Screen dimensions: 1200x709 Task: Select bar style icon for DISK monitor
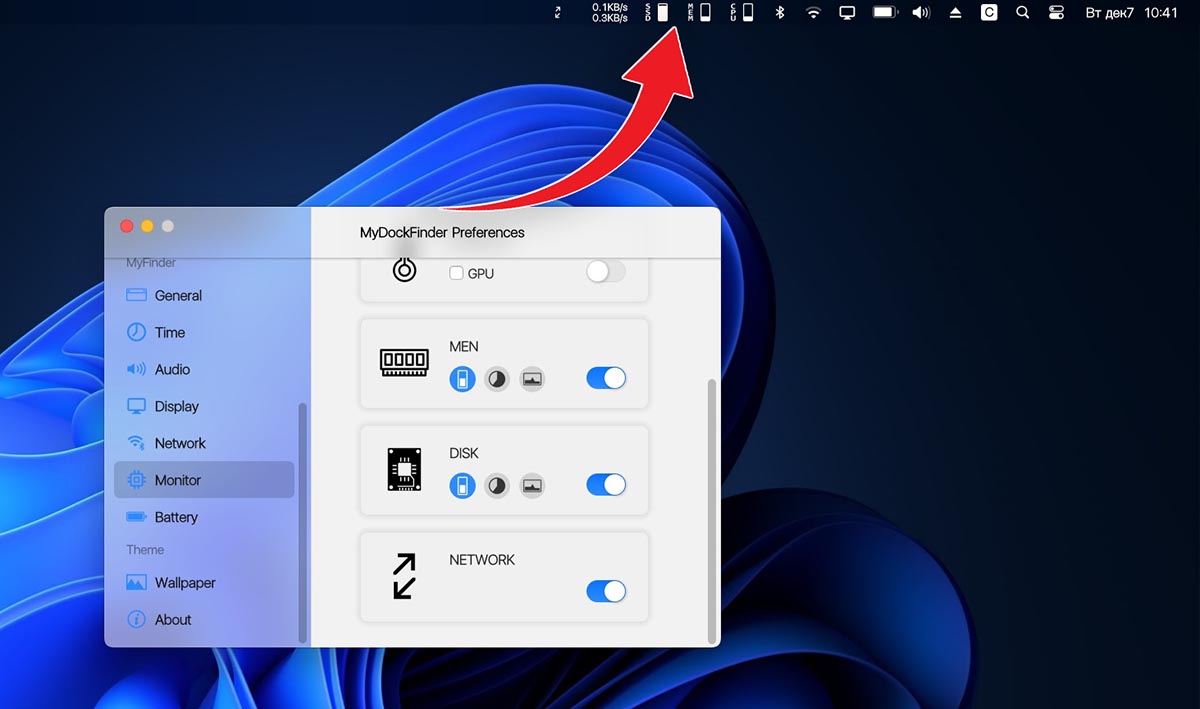462,486
